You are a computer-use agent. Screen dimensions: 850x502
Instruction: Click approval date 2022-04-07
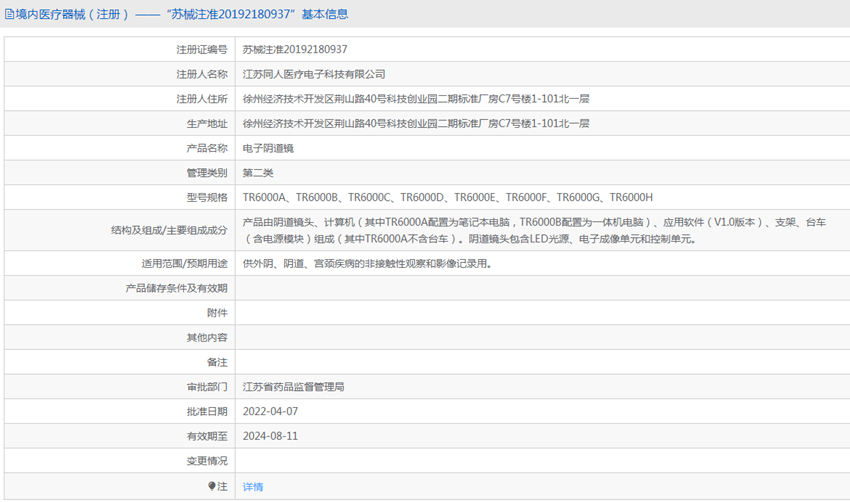[x=271, y=411]
